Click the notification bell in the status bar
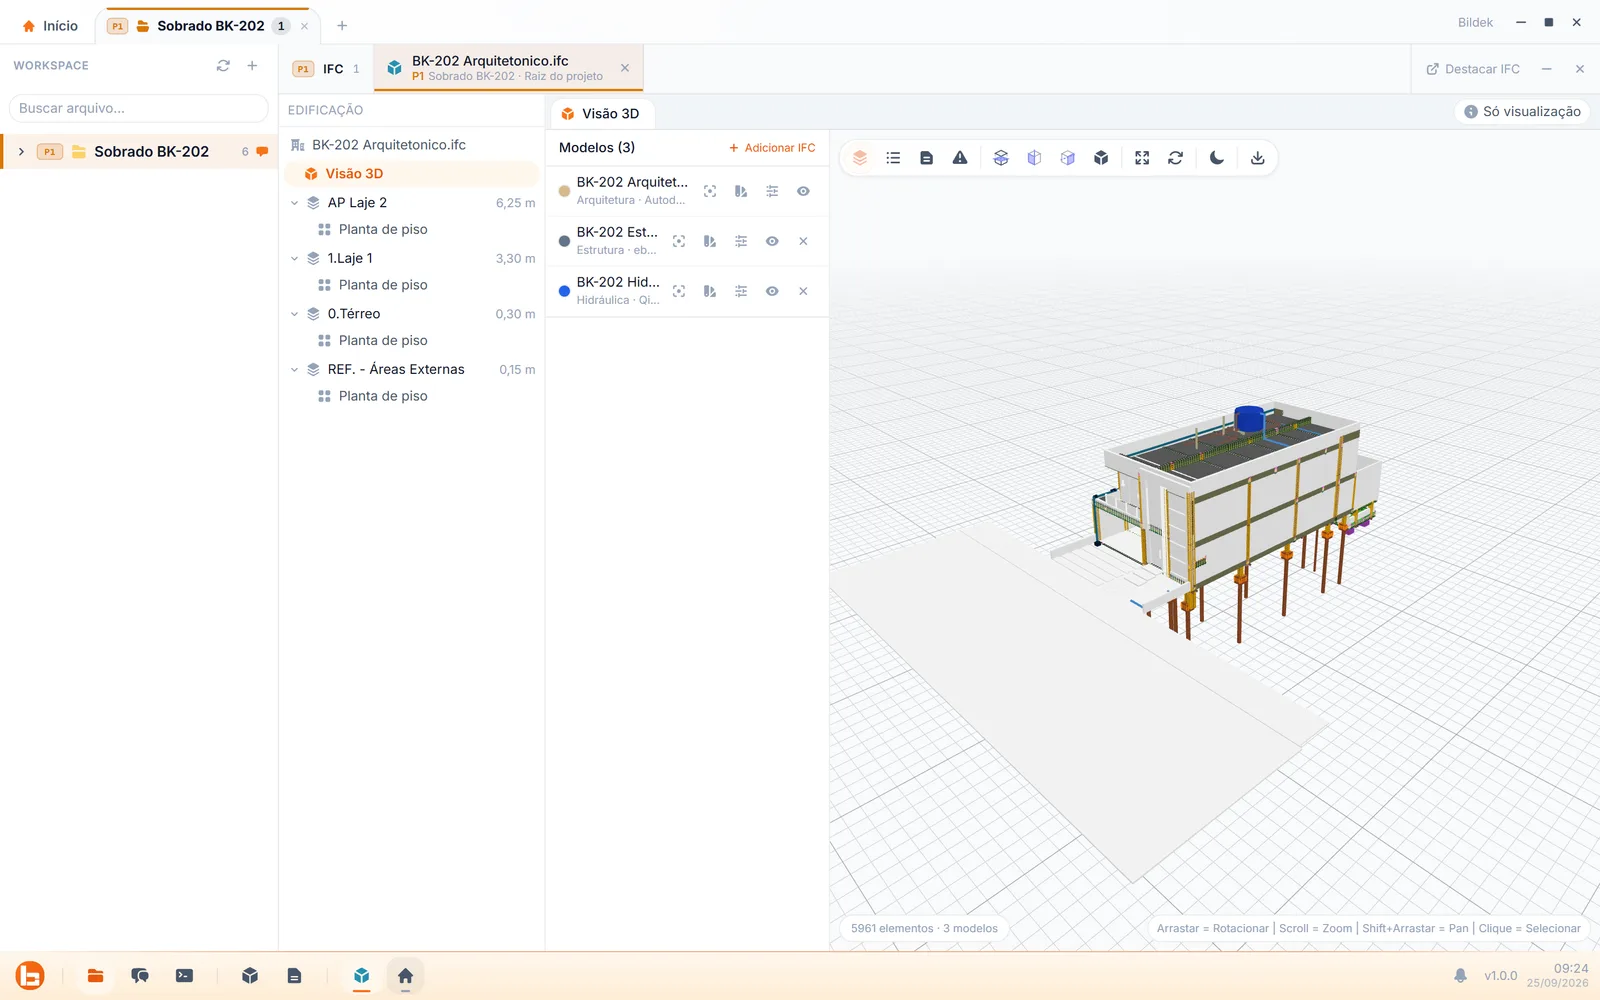This screenshot has width=1600, height=1000. tap(1460, 976)
